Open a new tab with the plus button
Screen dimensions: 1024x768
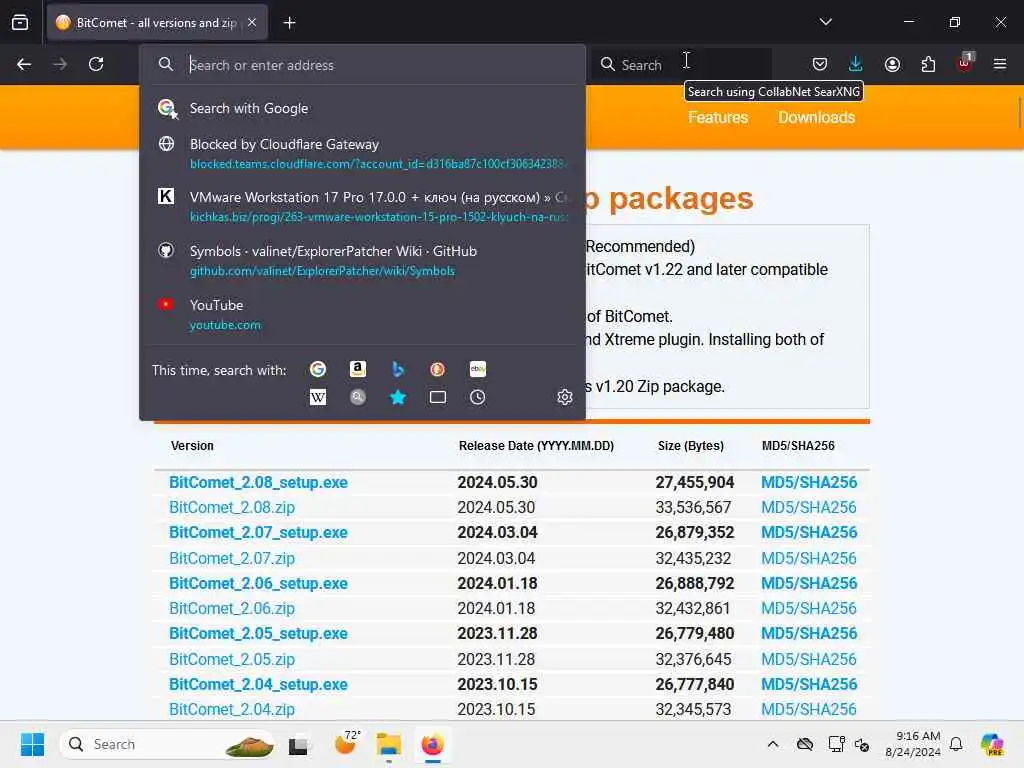pyautogui.click(x=289, y=23)
